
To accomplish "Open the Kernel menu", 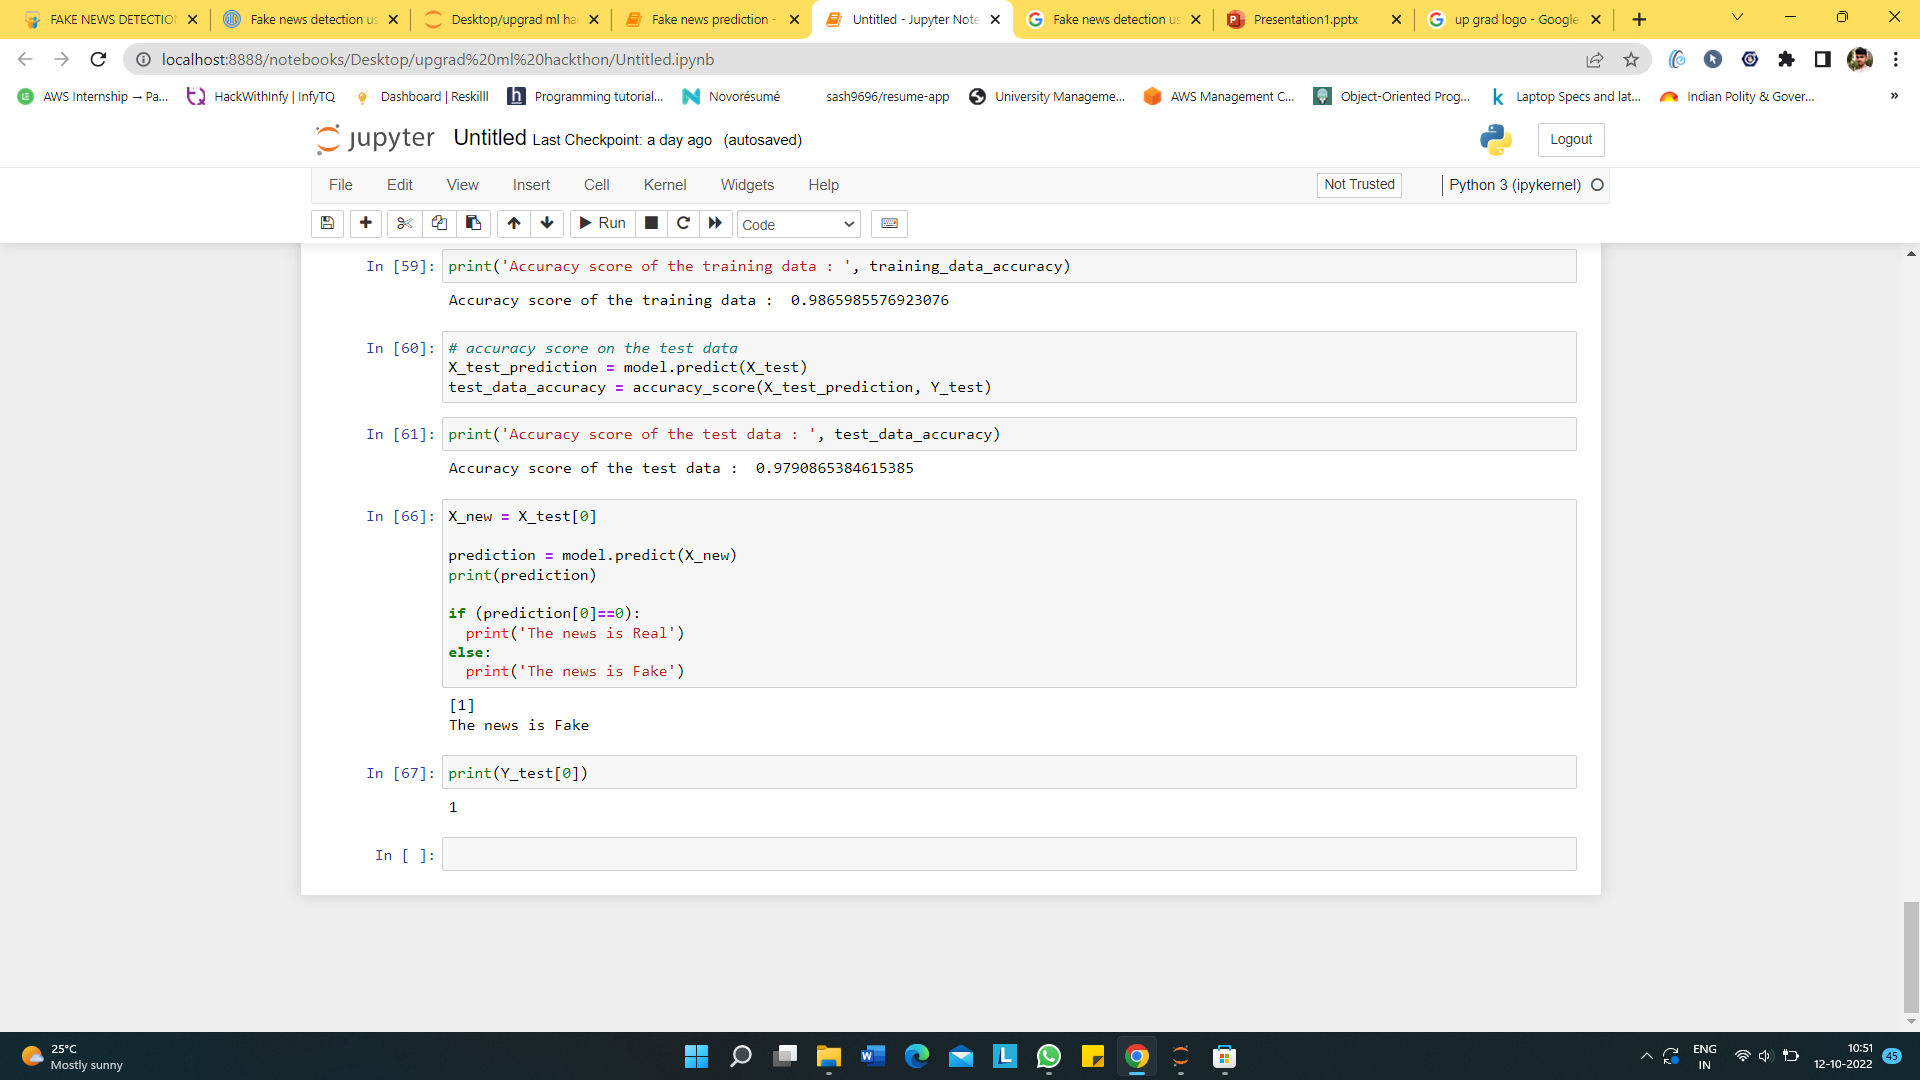I will click(664, 185).
